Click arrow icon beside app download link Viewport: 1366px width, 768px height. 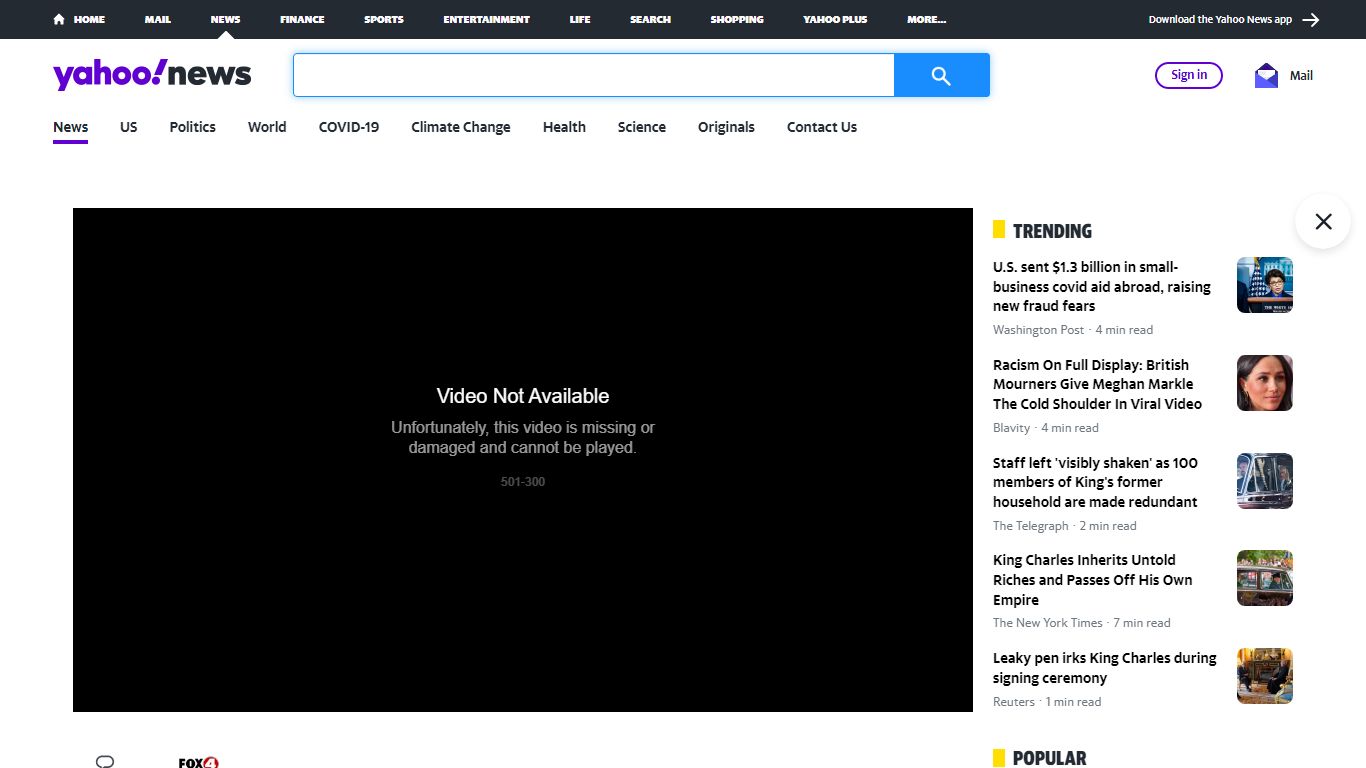1311,19
